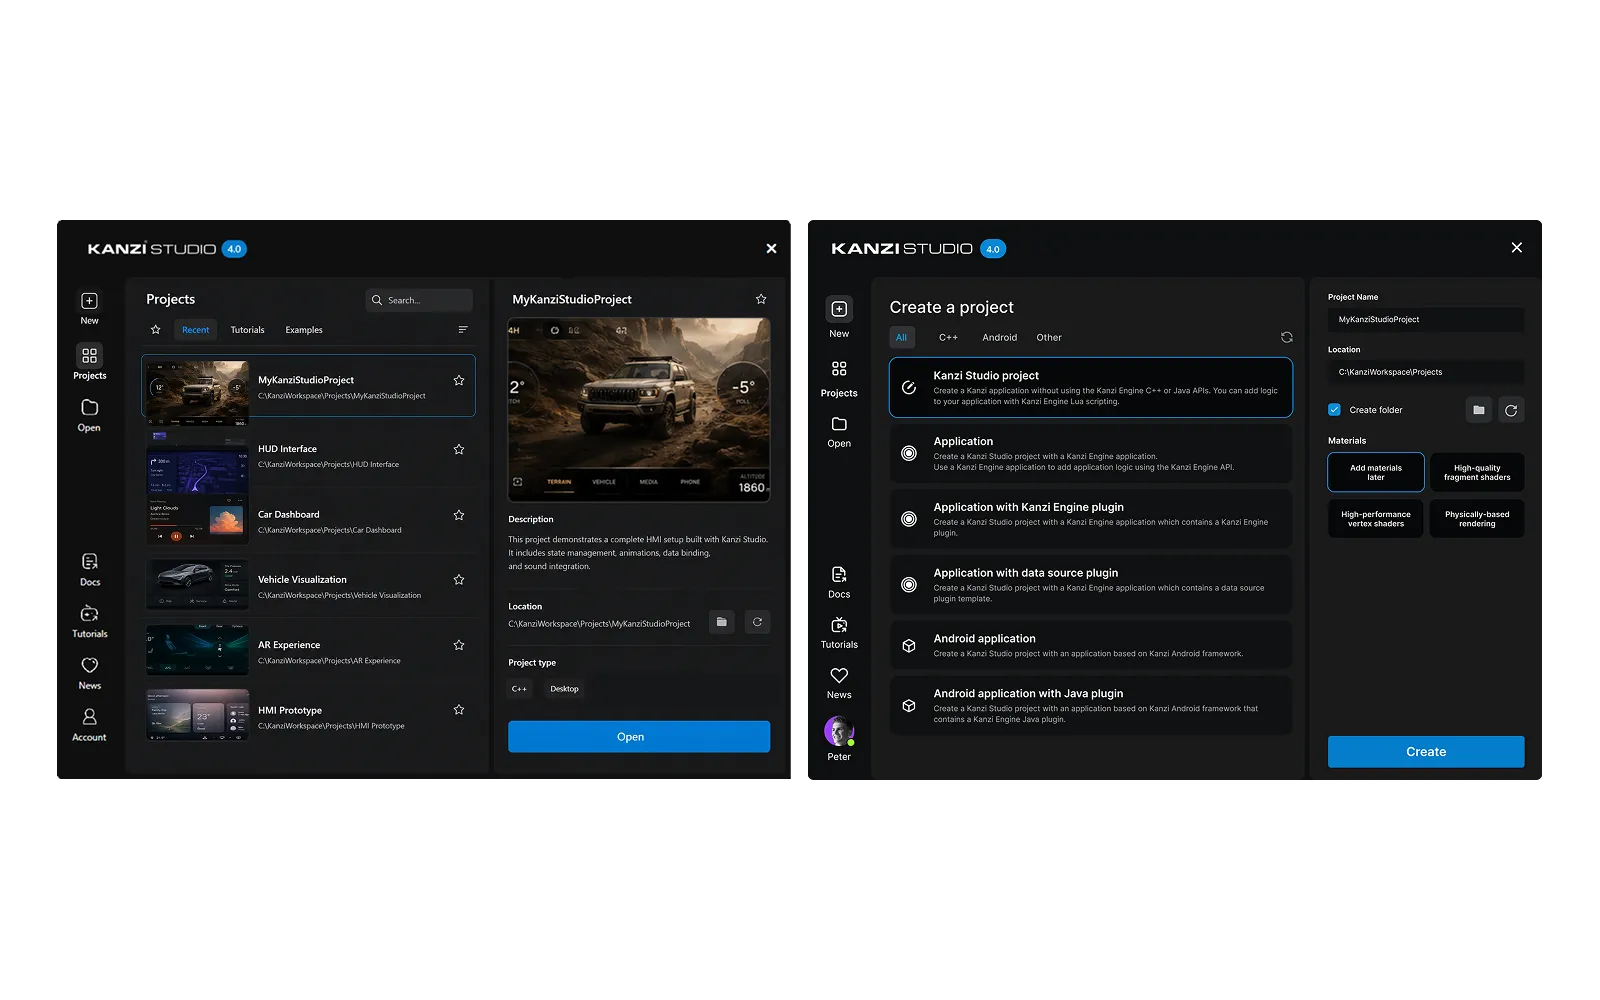Browse folder icon beside project Location path
The width and height of the screenshot is (1600, 1000).
click(722, 622)
